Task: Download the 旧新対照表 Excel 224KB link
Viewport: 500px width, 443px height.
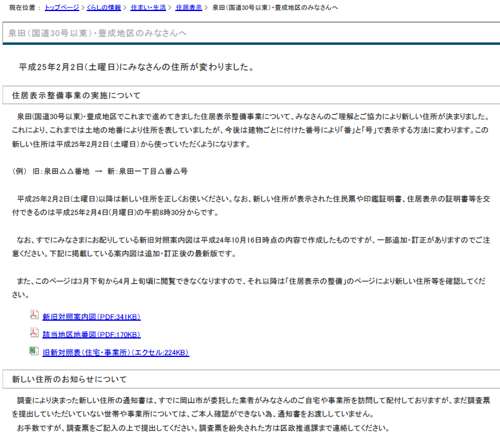Action: 116,352
